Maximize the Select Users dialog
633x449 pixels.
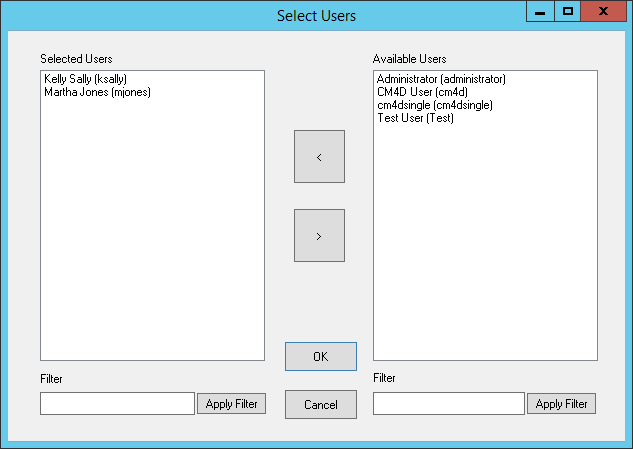567,12
